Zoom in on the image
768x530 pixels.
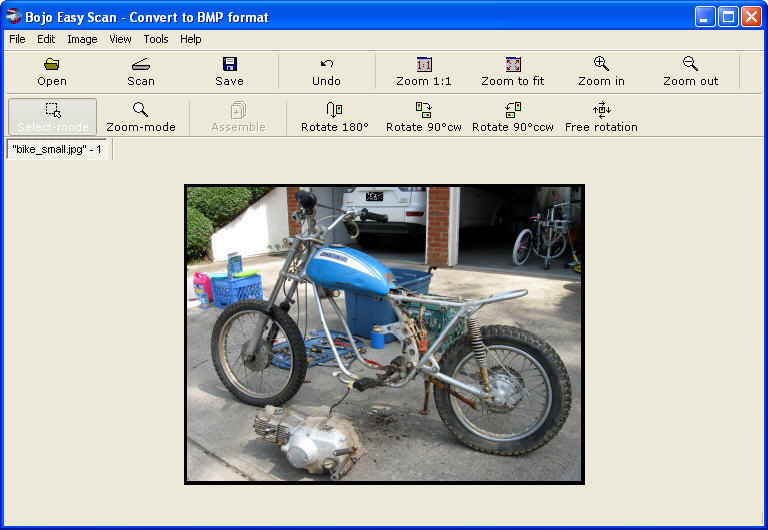[x=601, y=72]
